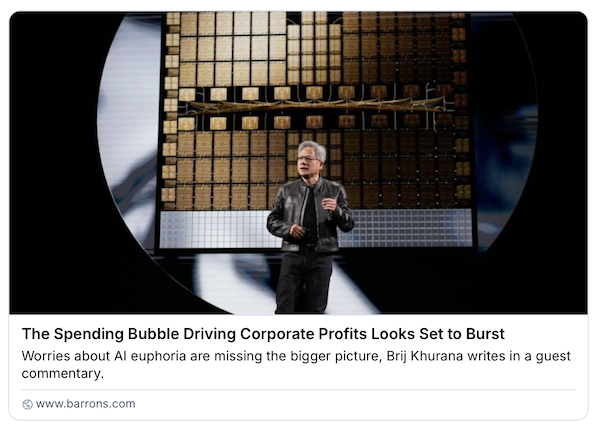Open the Spending Bubble article headline
This screenshot has width=600, height=428.
click(263, 334)
